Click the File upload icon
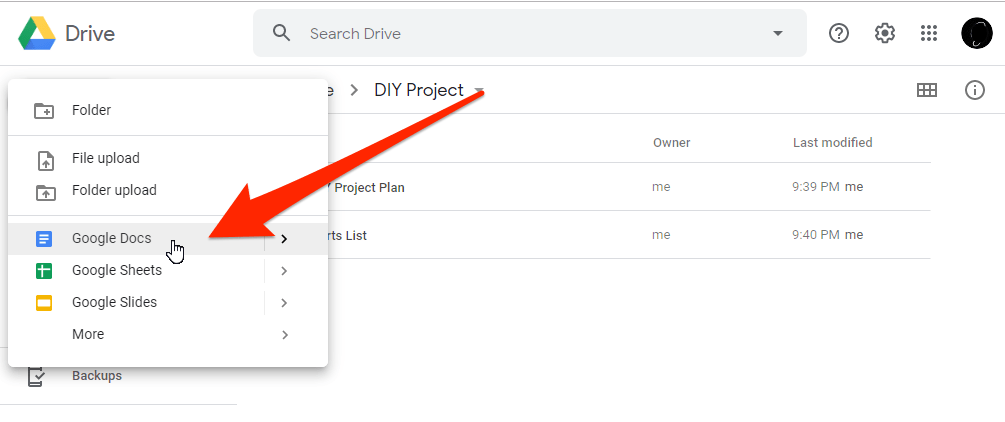Viewport: 1005px width, 422px height. coord(46,160)
